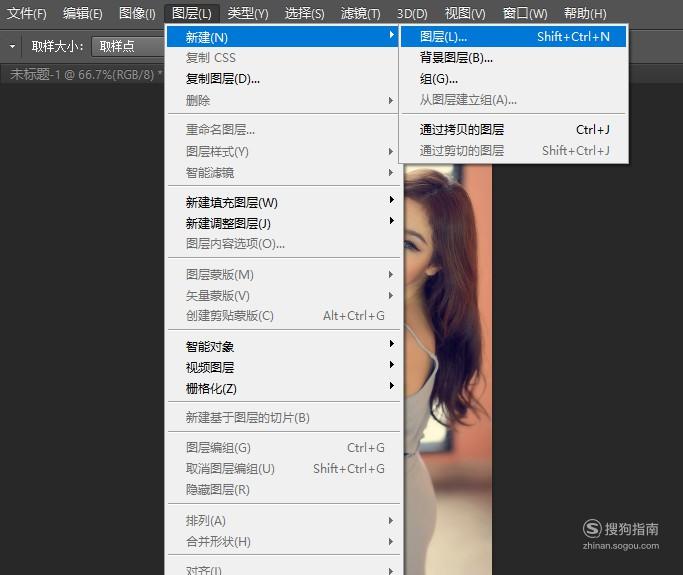Choose 创建剪贴蒙版(C) entry

point(283,316)
